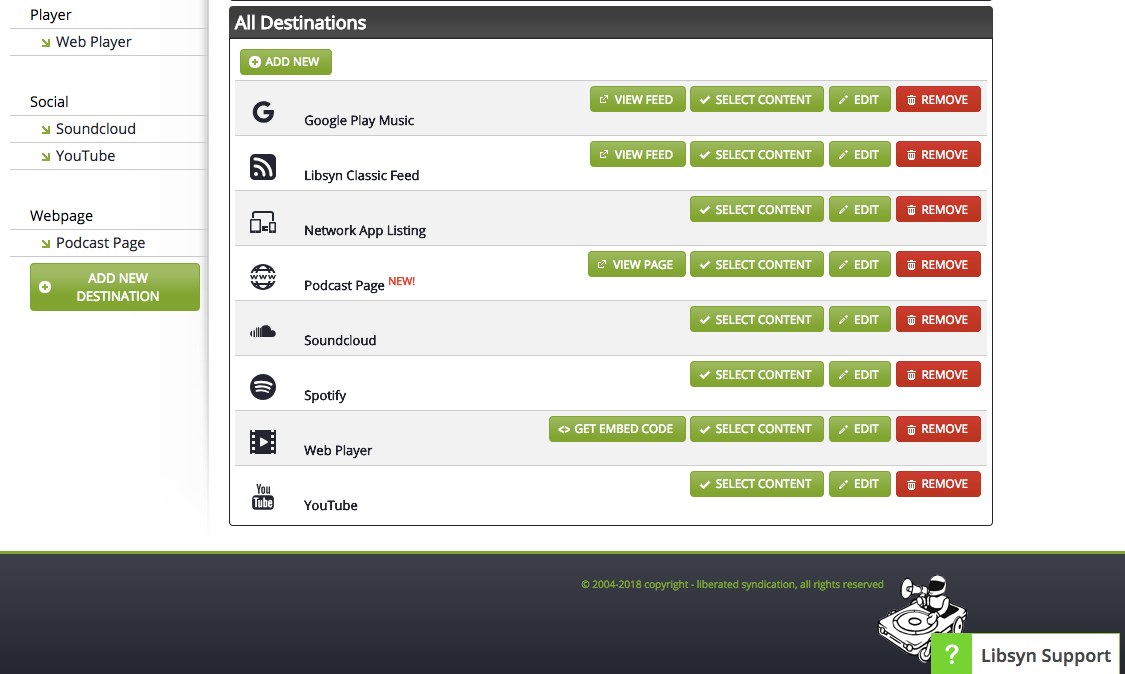Open YouTube in sidebar Social section
1125x674 pixels.
coord(85,156)
